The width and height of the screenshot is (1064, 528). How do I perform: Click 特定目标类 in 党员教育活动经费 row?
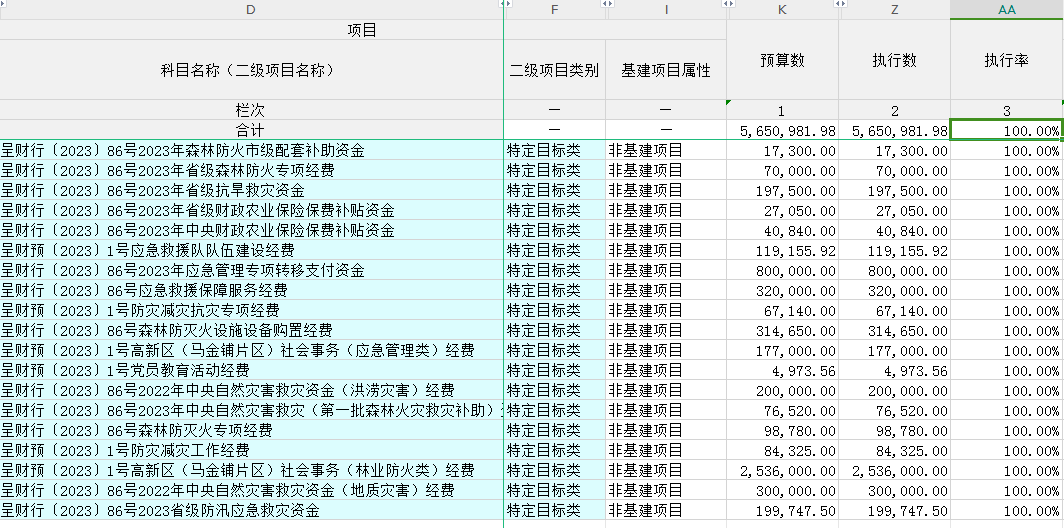(x=554, y=371)
